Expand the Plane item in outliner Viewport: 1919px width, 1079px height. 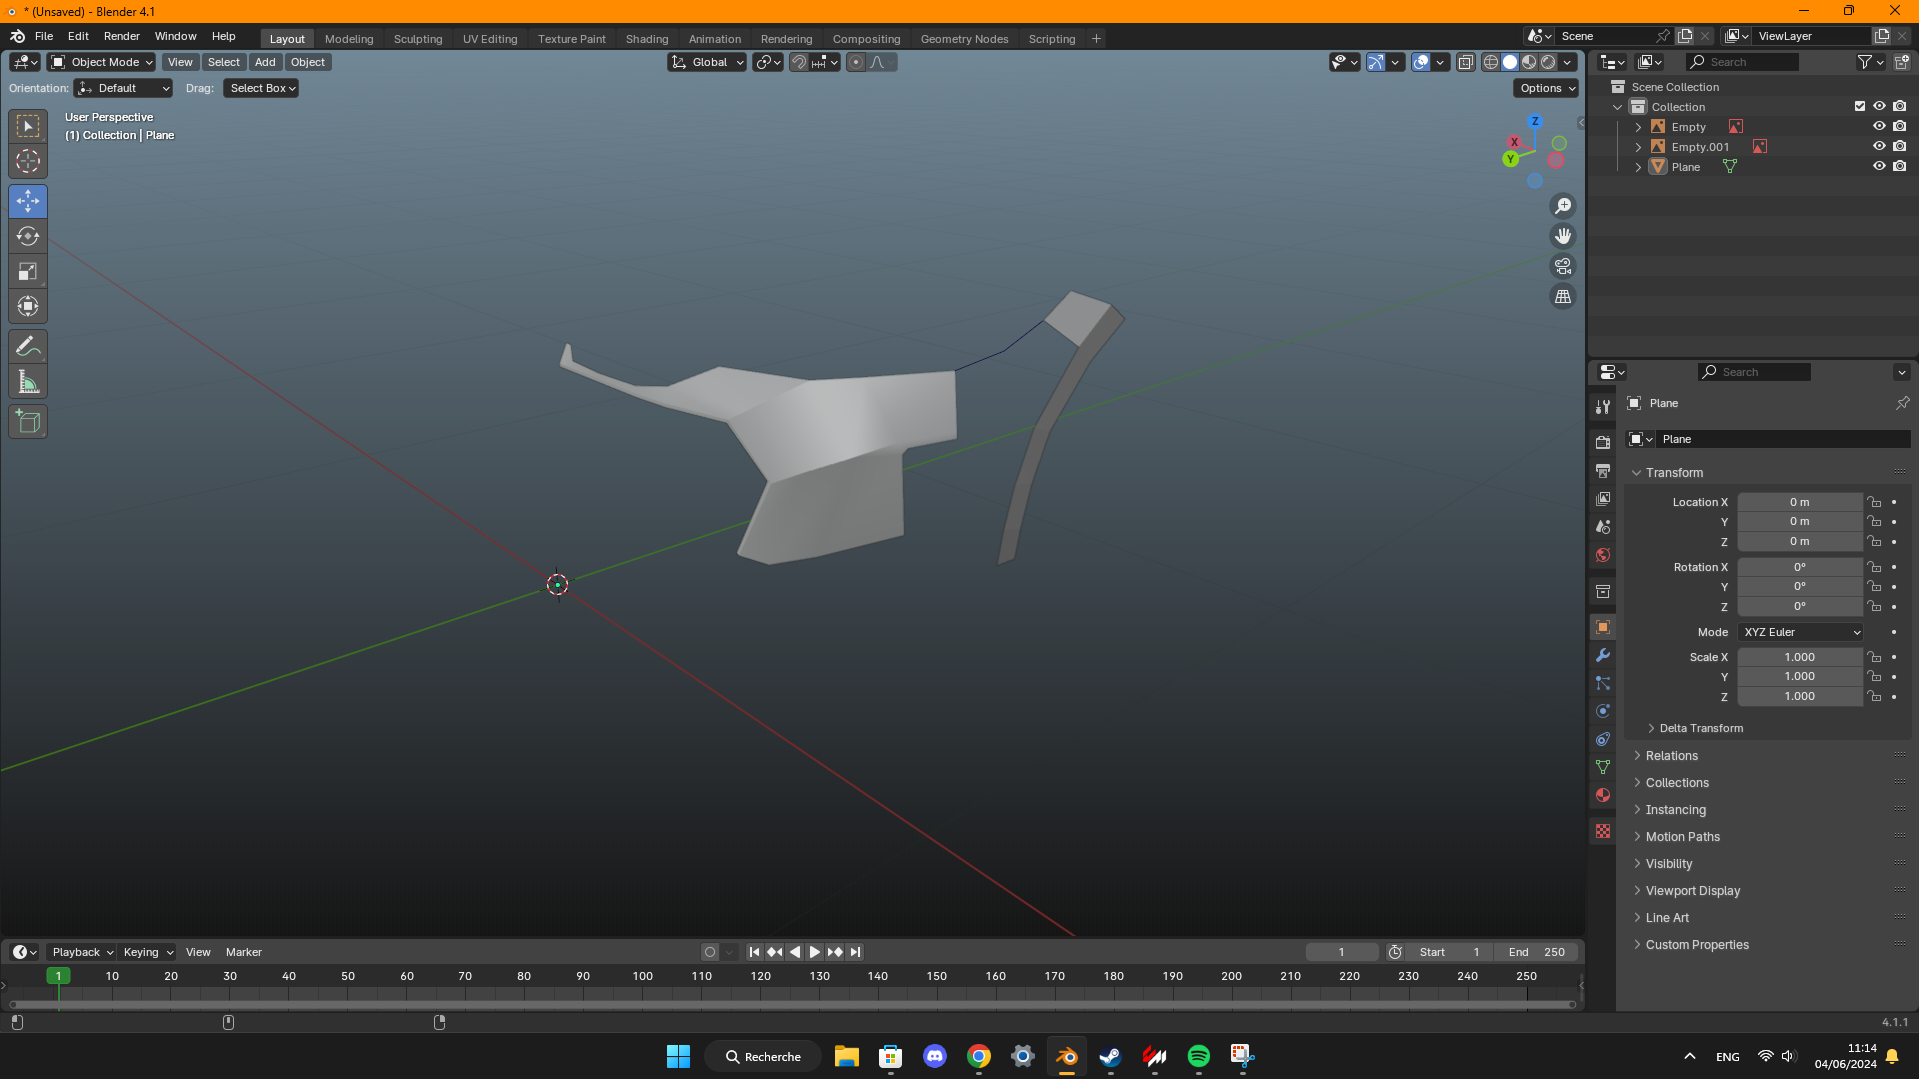pos(1638,167)
